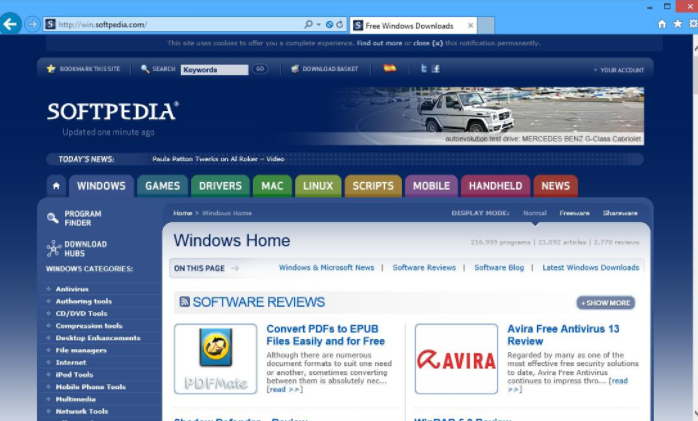
Task: Switch to the Games tab
Action: click(162, 186)
